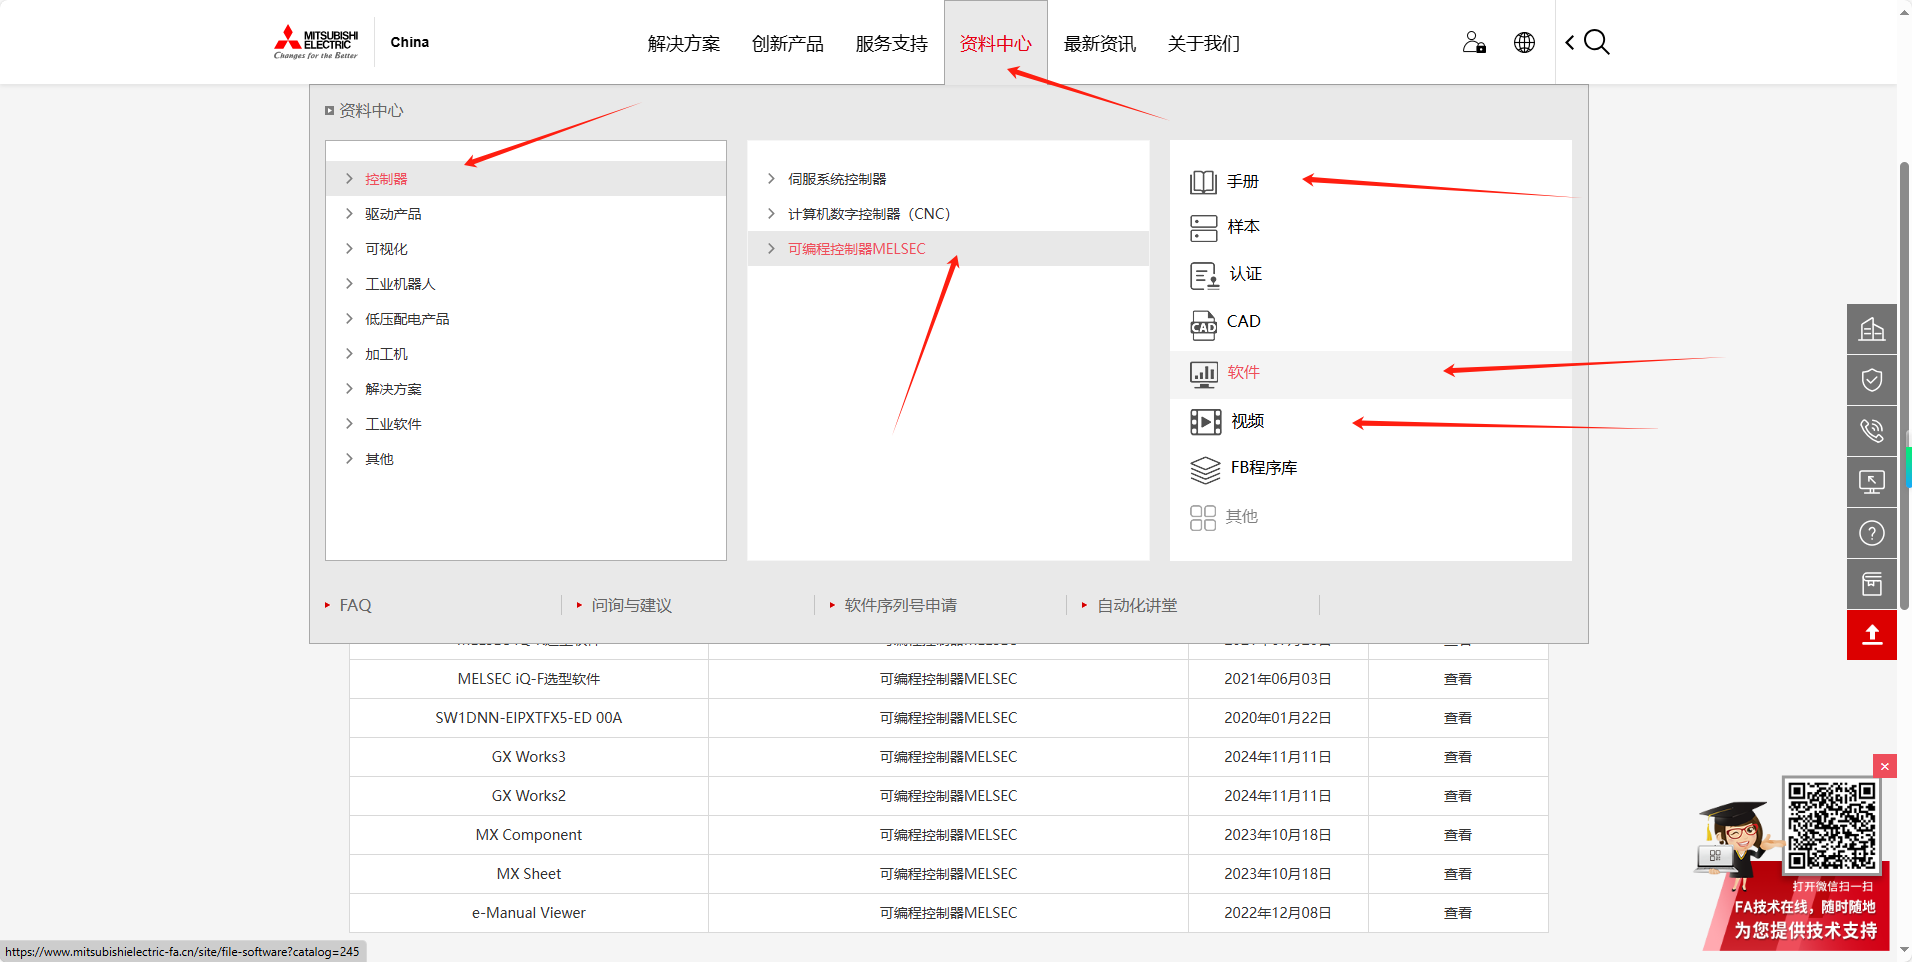Open 软件 software icon
The height and width of the screenshot is (962, 1912).
[1203, 374]
